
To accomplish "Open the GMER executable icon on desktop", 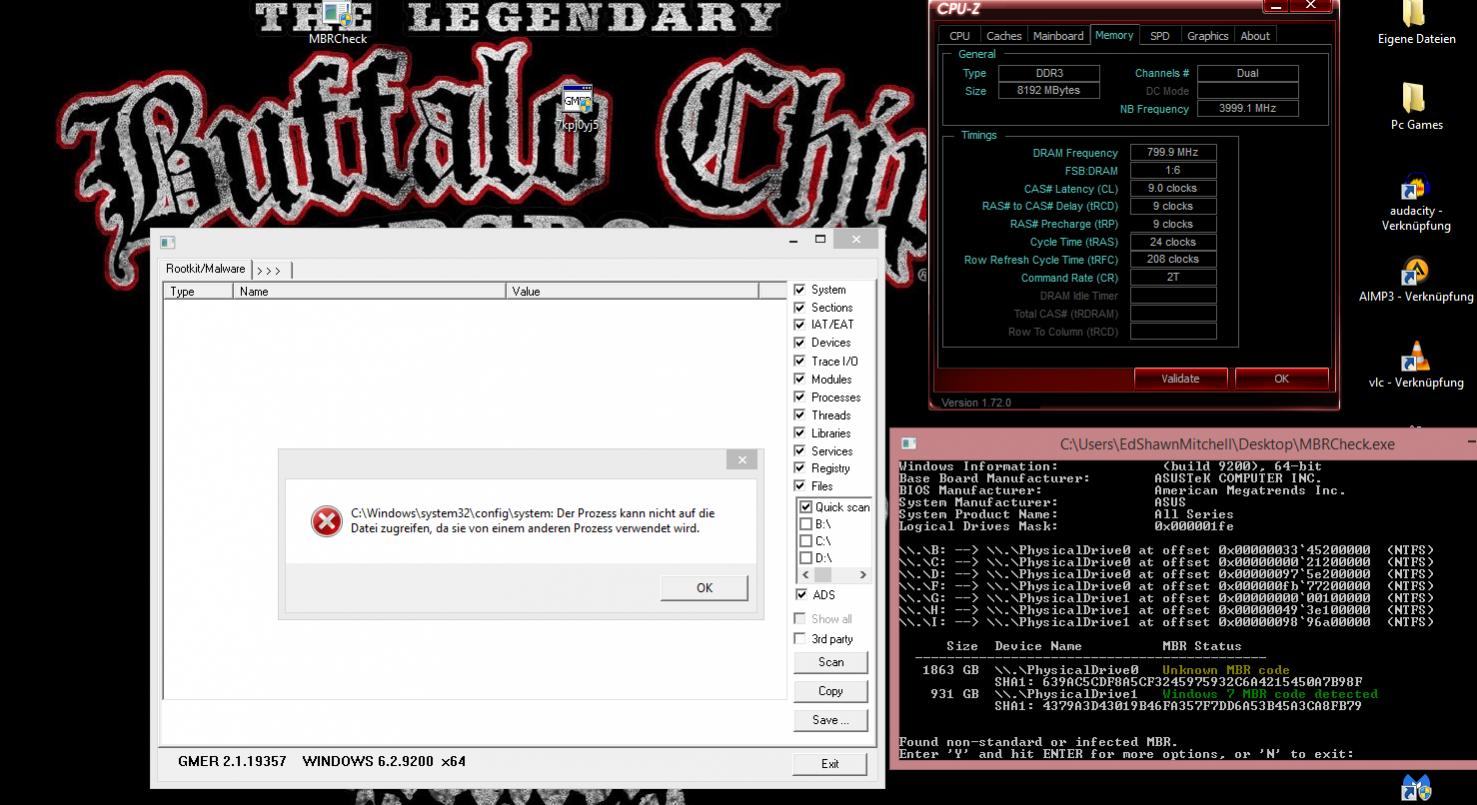I will (577, 108).
